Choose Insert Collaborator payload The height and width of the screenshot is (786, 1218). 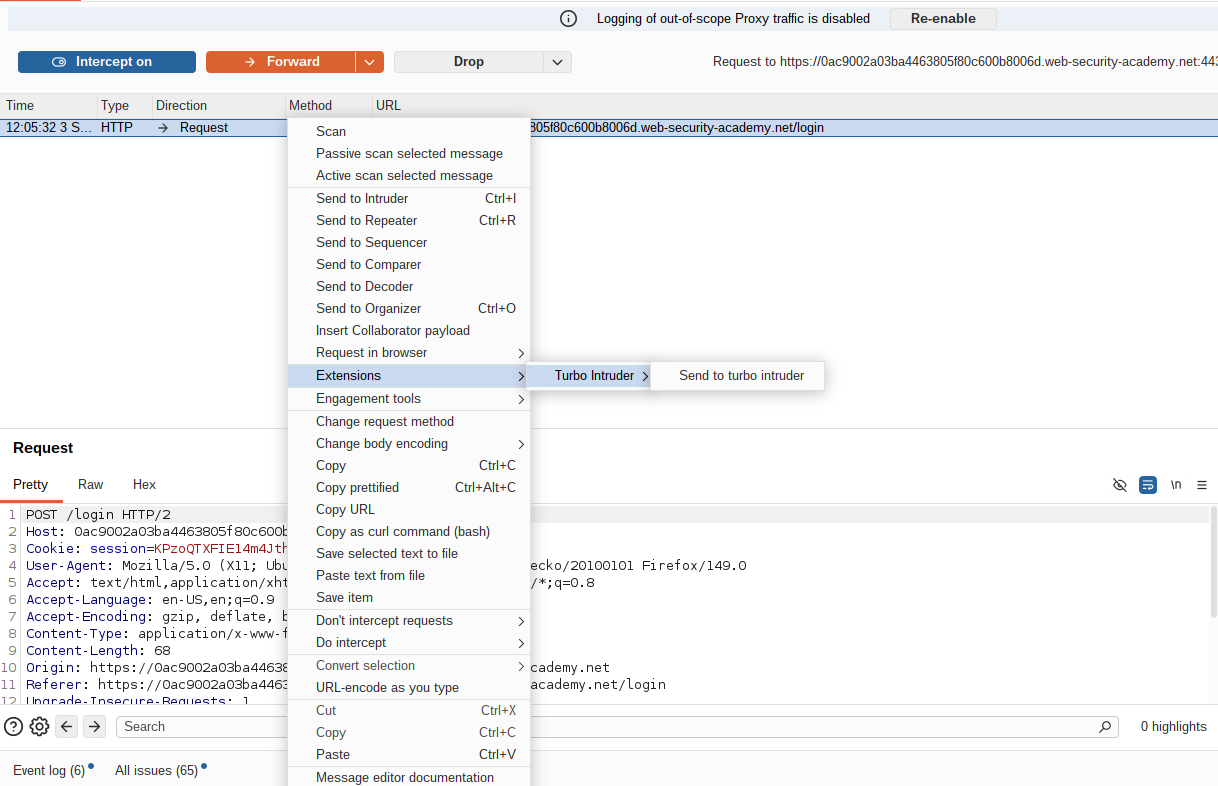tap(409, 330)
